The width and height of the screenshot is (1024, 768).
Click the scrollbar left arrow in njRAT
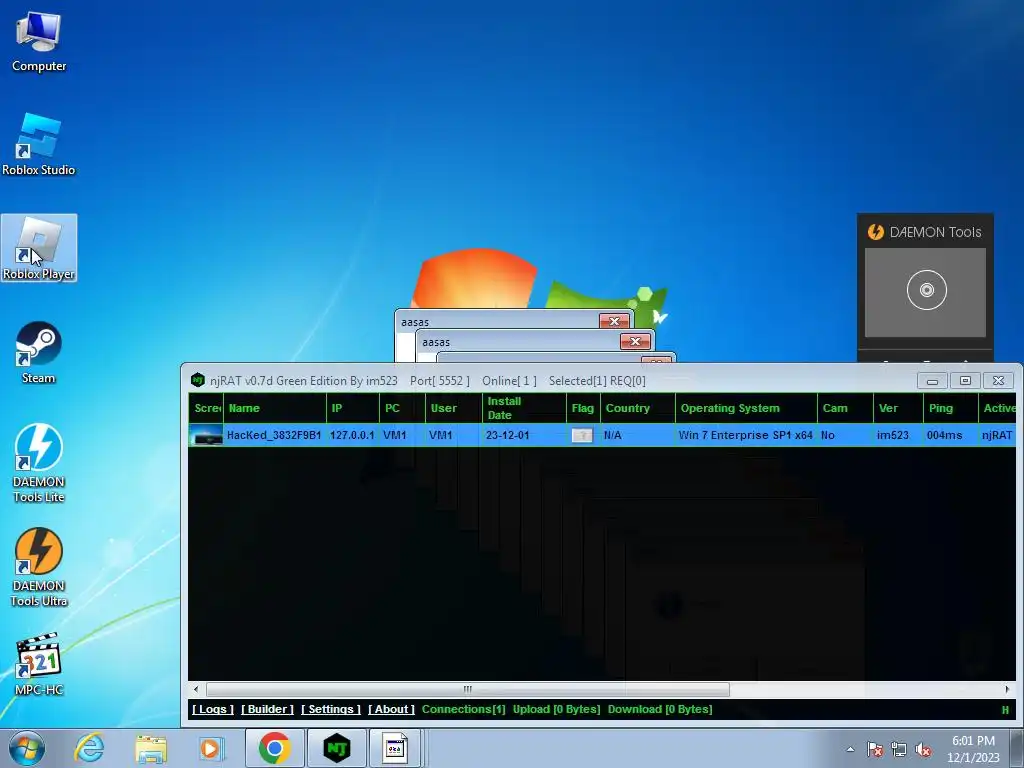tap(196, 689)
